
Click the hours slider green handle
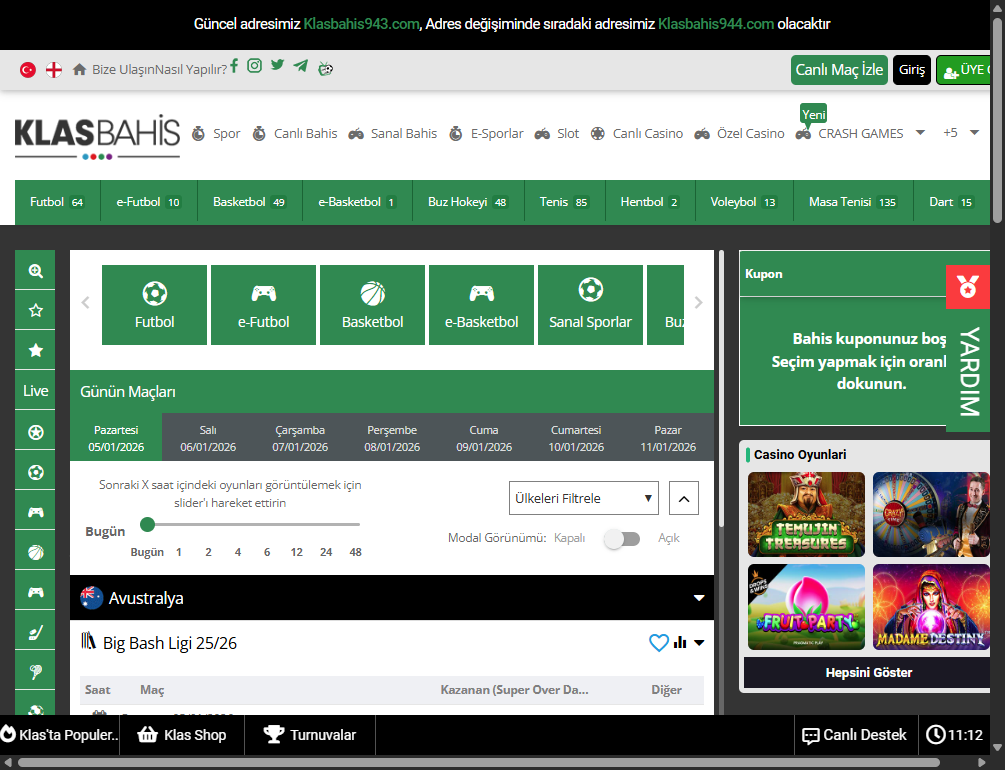[x=147, y=524]
